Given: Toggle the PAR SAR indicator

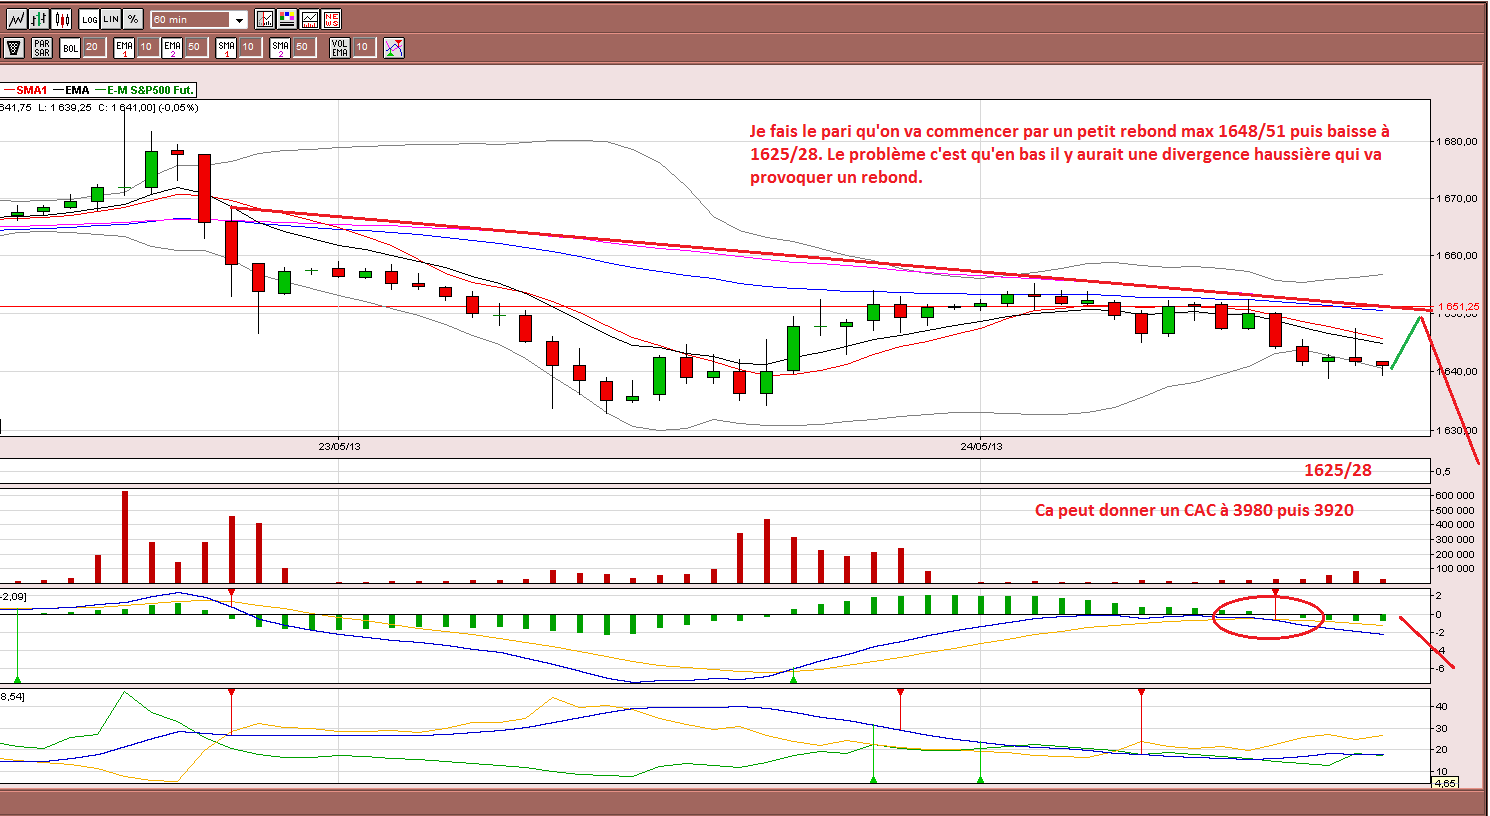Looking at the screenshot, I should pyautogui.click(x=42, y=47).
